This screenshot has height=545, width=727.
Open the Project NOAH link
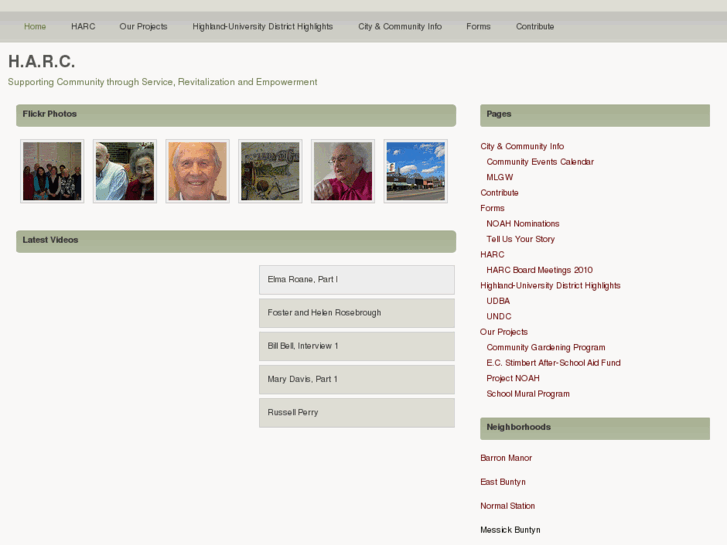[513, 378]
